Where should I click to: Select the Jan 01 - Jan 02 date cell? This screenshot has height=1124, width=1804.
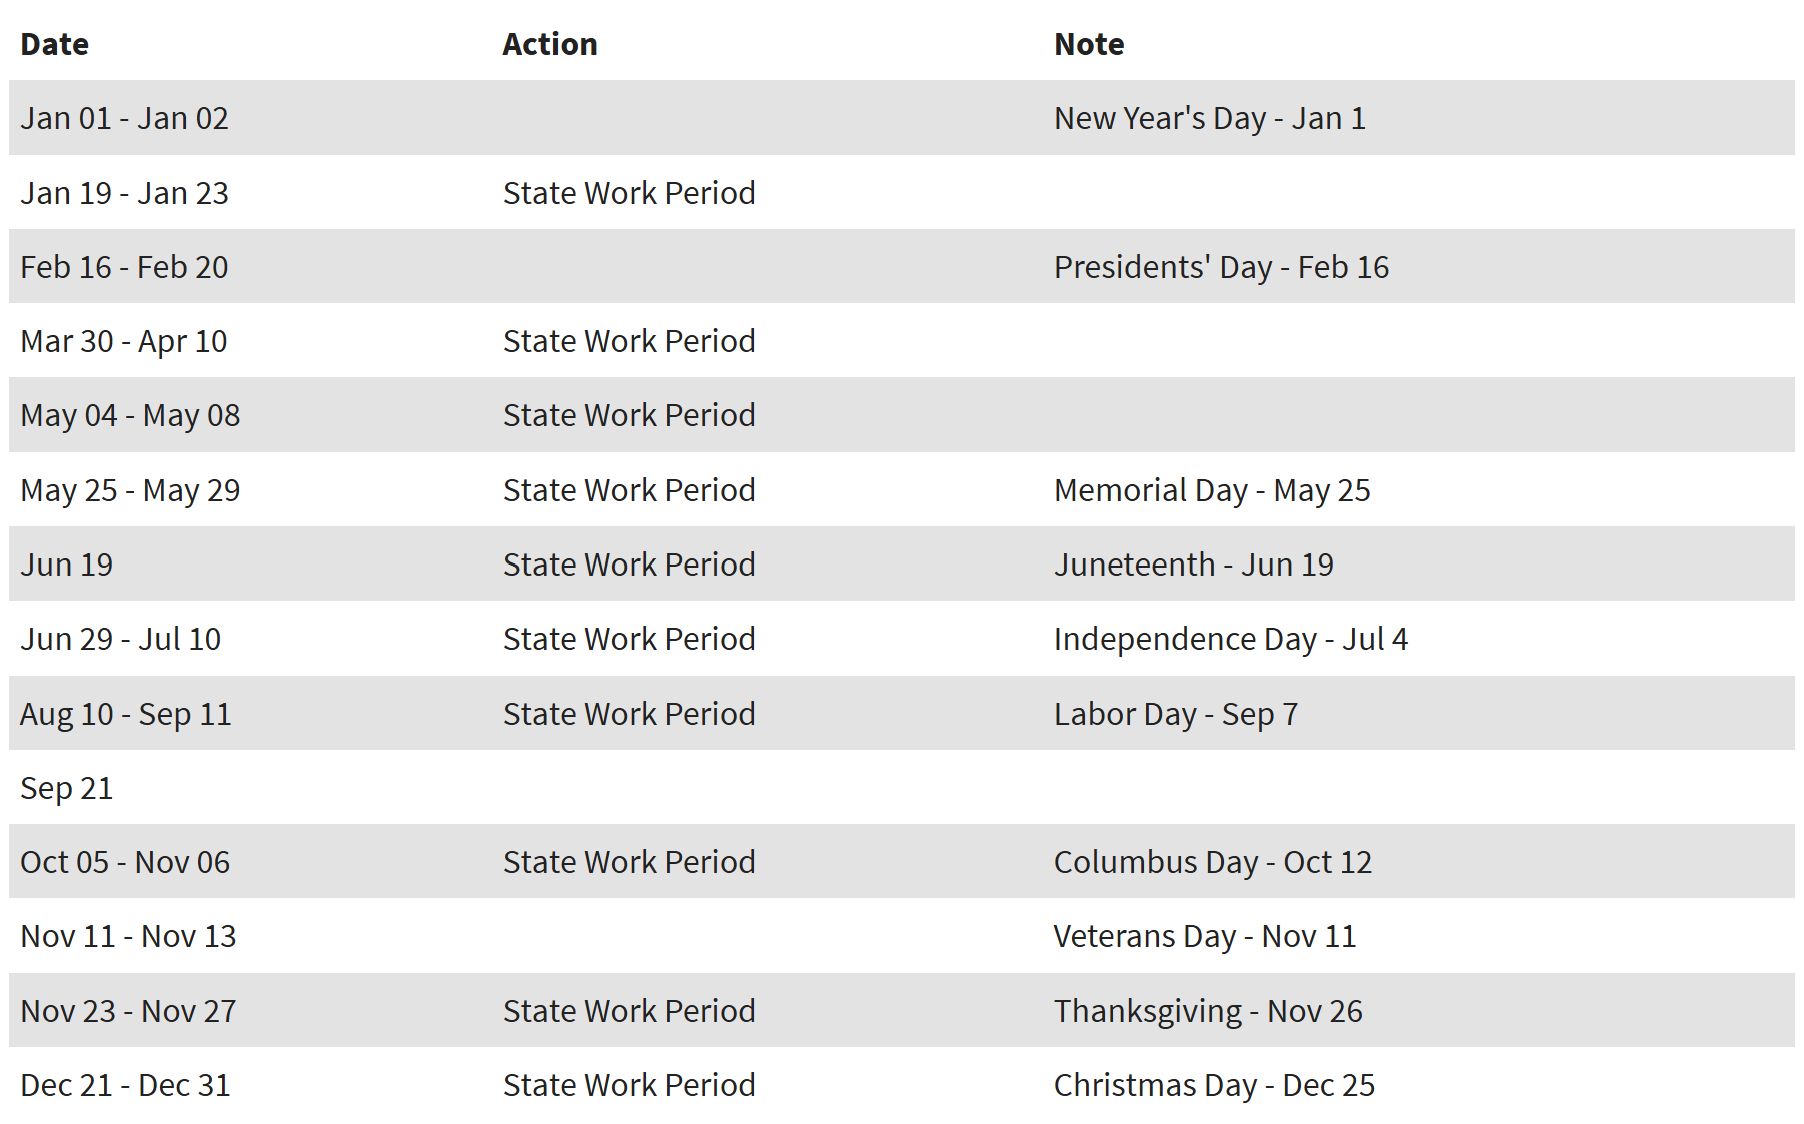124,118
